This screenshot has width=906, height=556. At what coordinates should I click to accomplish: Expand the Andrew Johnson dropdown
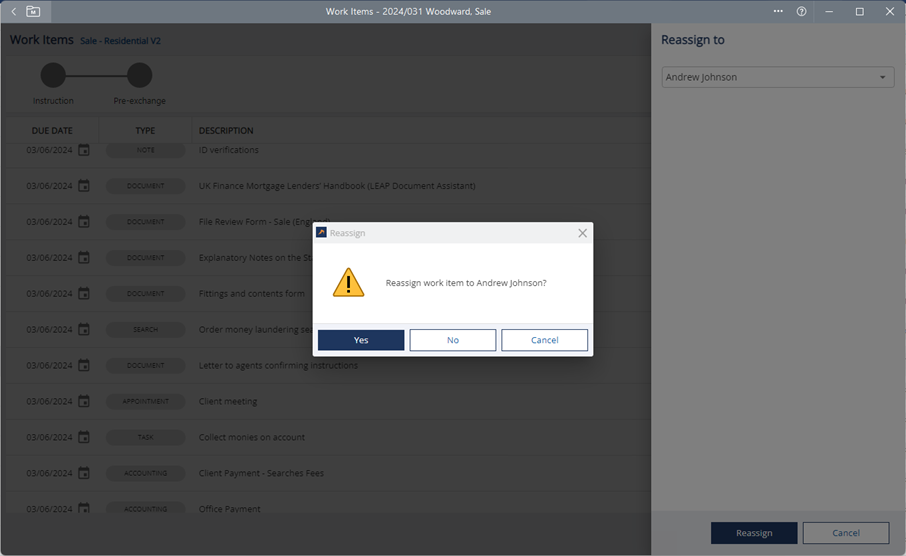point(882,78)
